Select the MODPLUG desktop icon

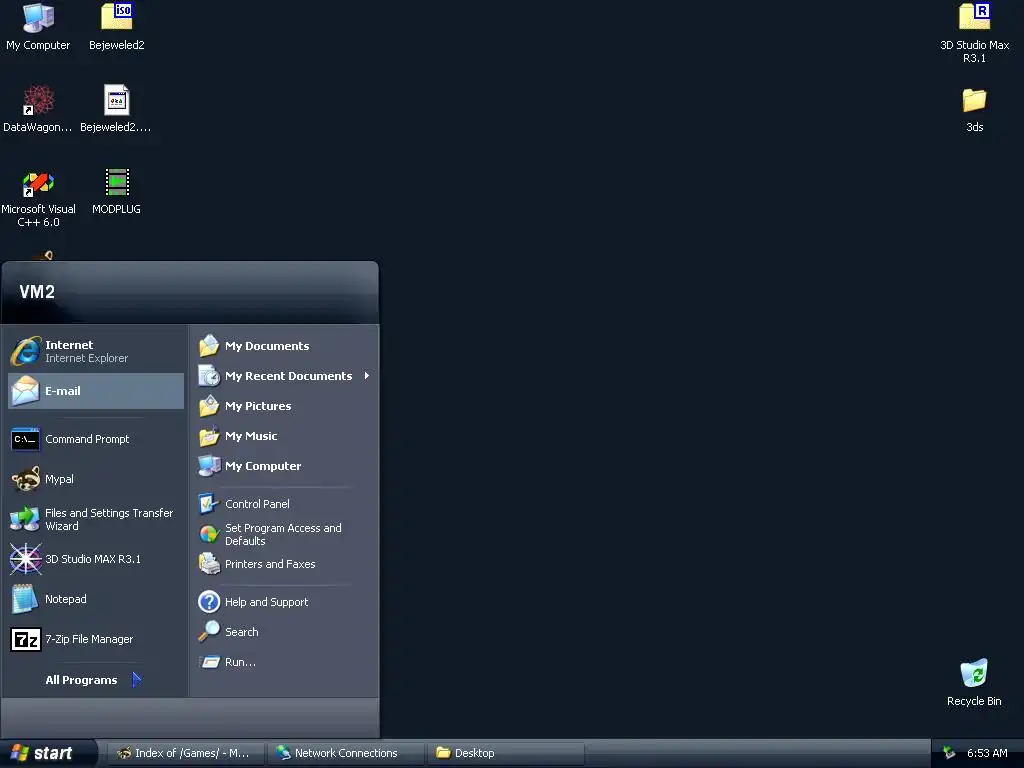click(116, 191)
